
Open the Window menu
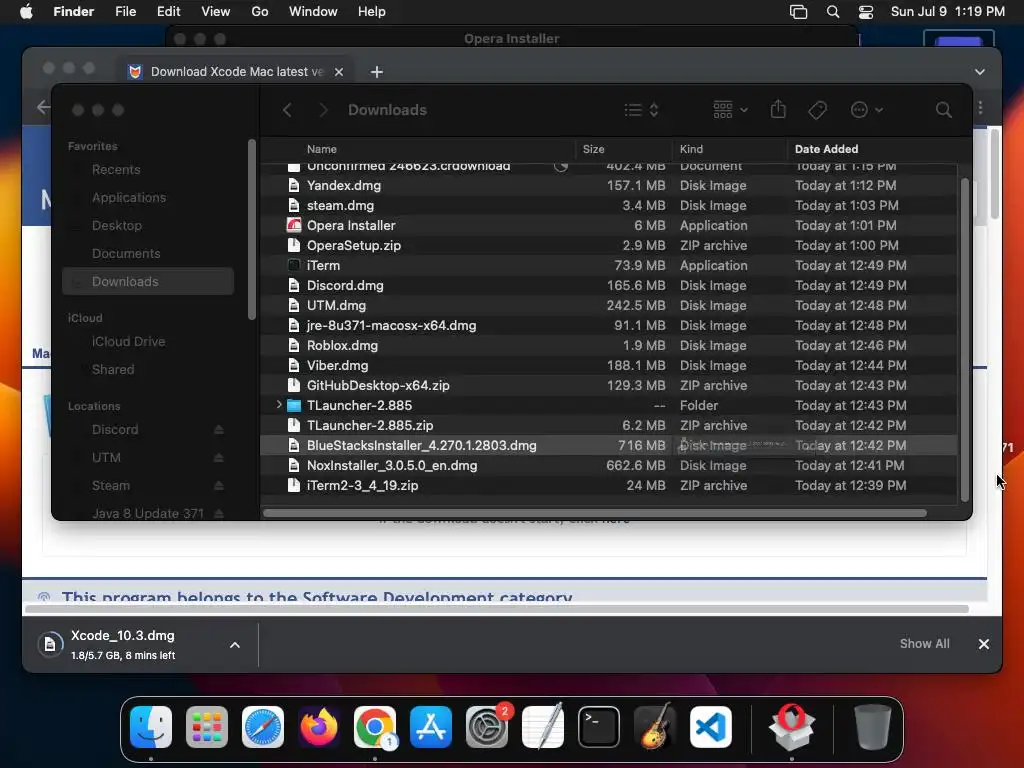pyautogui.click(x=313, y=12)
